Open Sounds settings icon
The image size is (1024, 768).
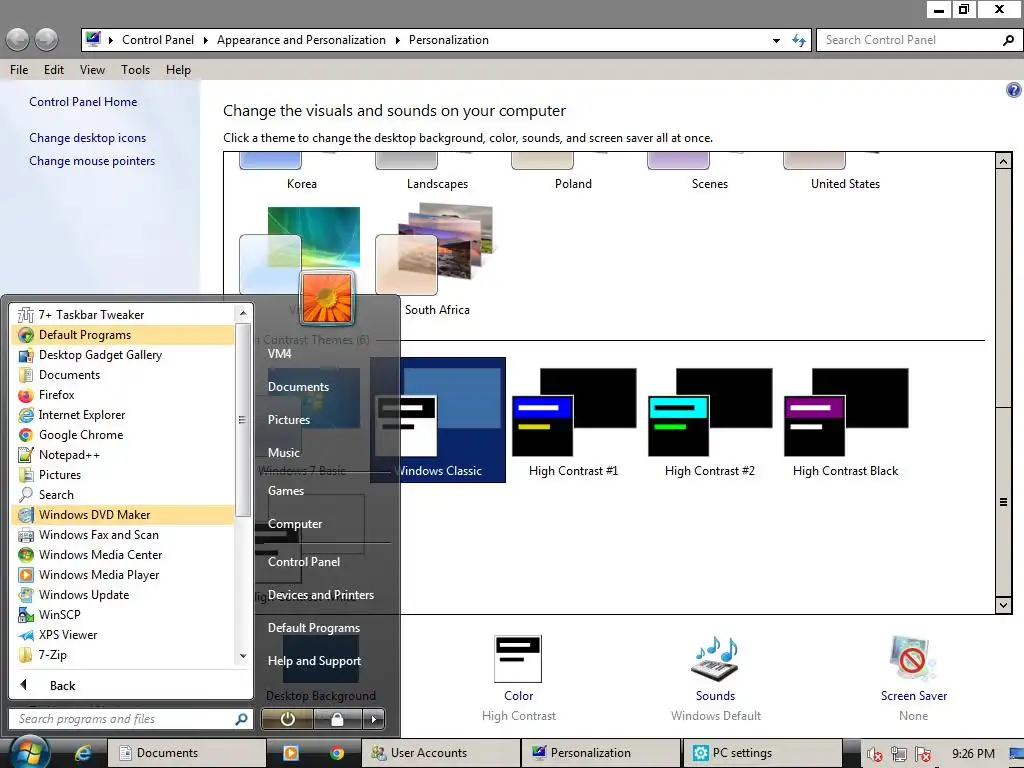pyautogui.click(x=715, y=658)
